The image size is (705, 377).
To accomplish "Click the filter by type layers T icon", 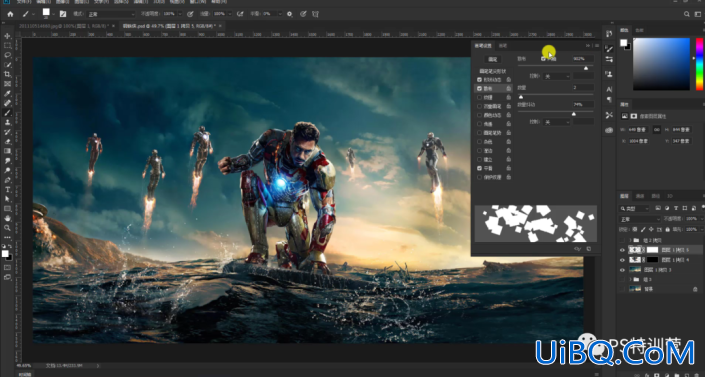I will coord(676,208).
